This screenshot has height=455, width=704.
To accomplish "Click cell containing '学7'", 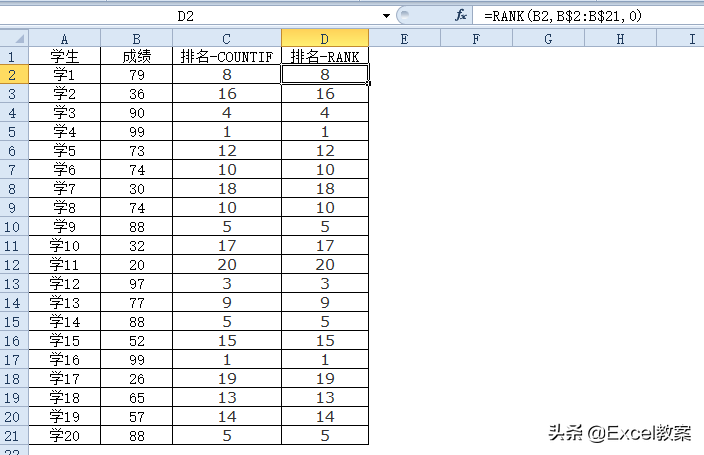I will (x=65, y=189).
